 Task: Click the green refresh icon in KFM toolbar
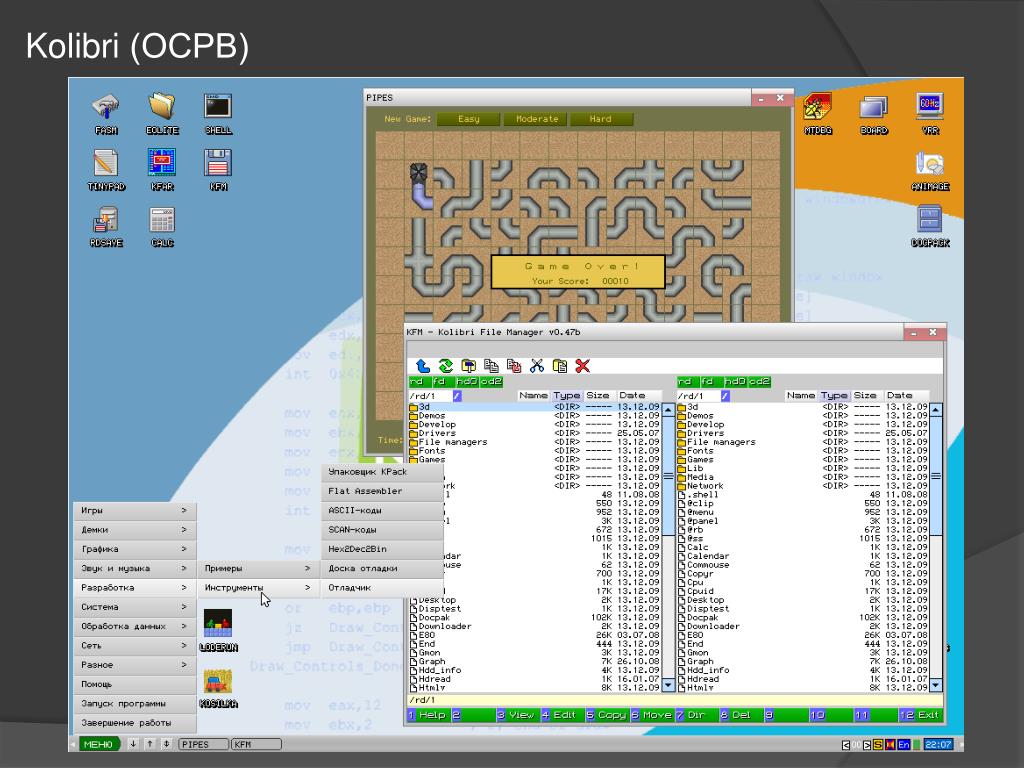click(x=446, y=366)
